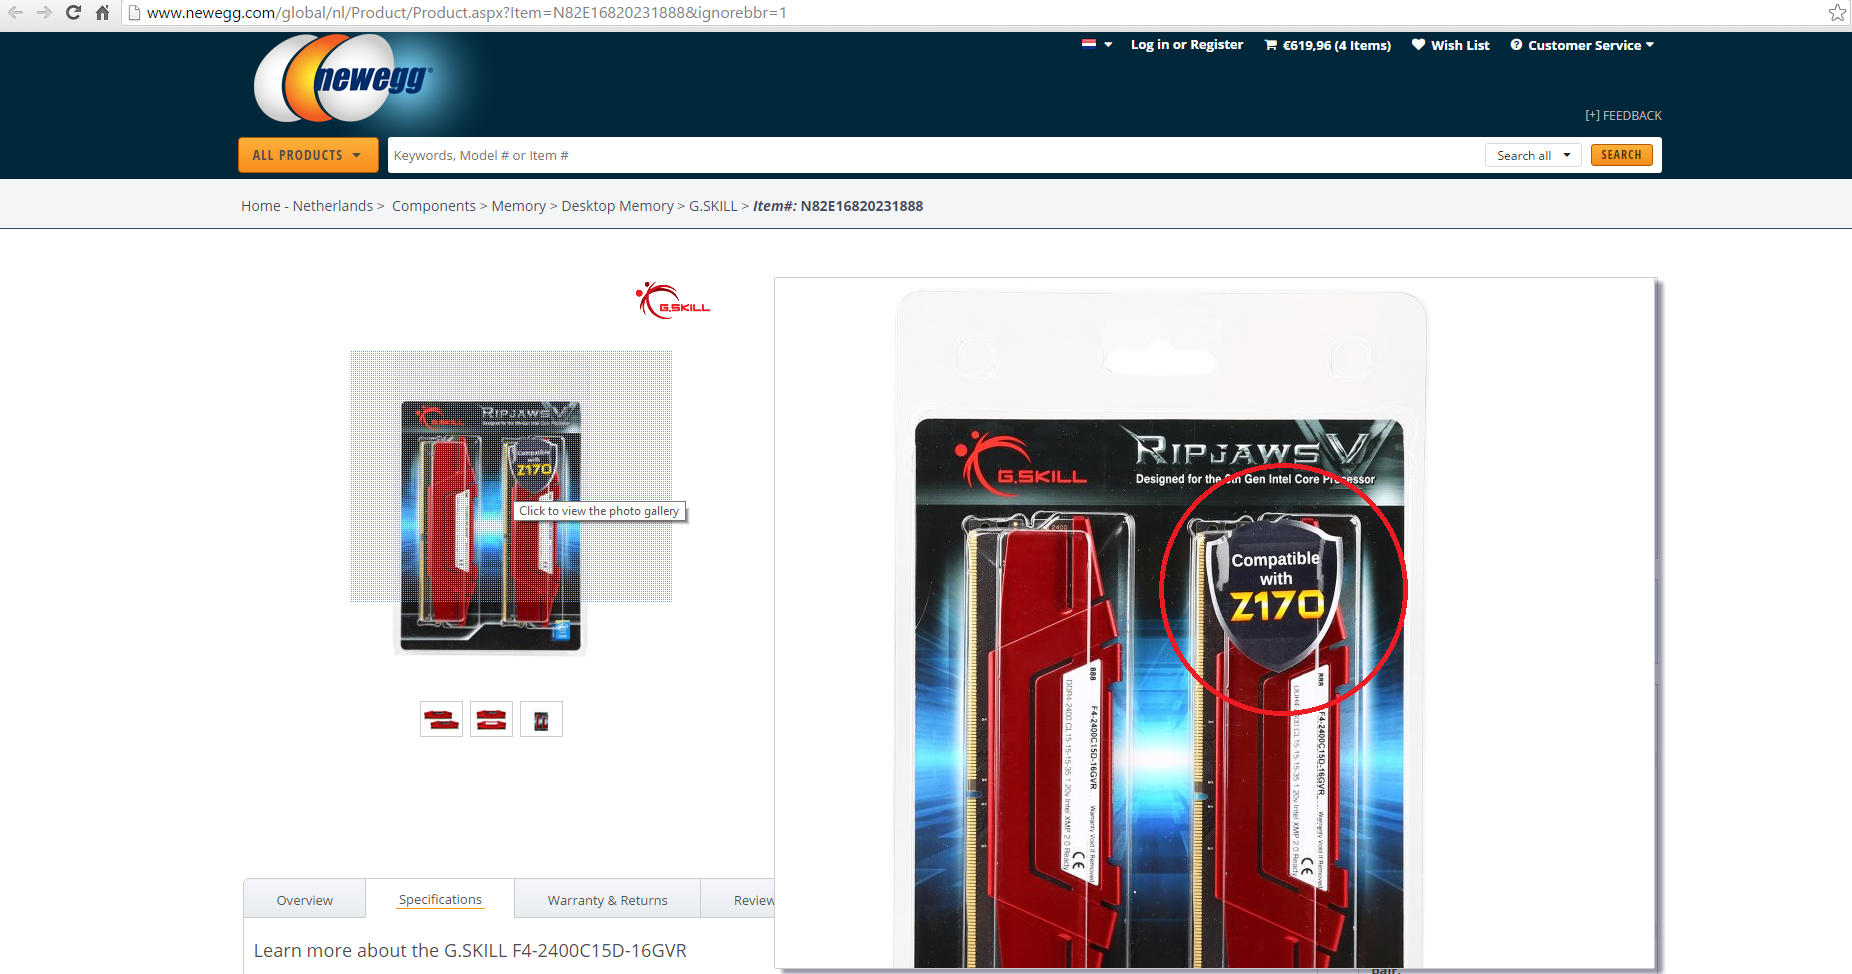Click the browser forward arrow
Viewport: 1852px width, 974px height.
pos(44,12)
